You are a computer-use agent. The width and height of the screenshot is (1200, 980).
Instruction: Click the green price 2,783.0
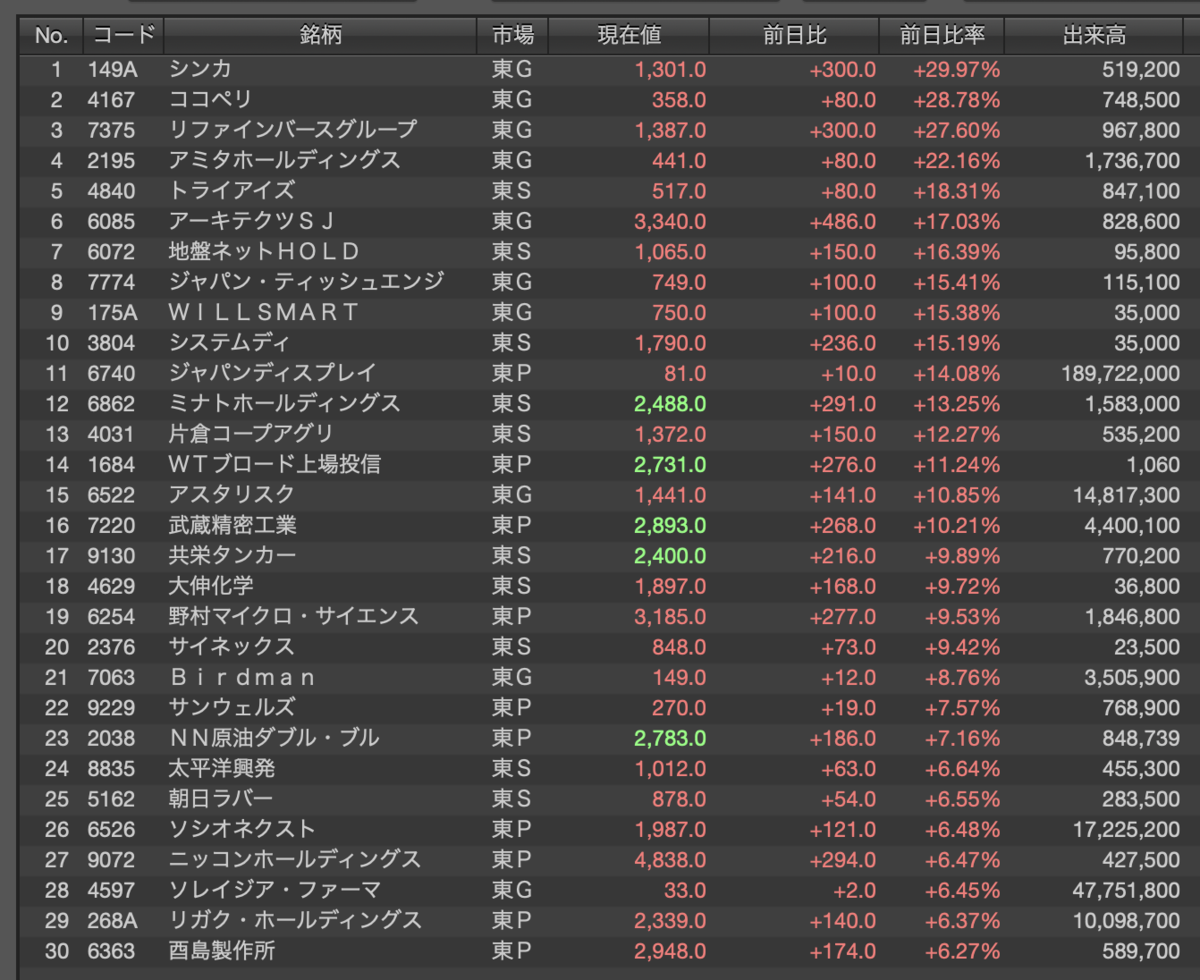pos(670,738)
